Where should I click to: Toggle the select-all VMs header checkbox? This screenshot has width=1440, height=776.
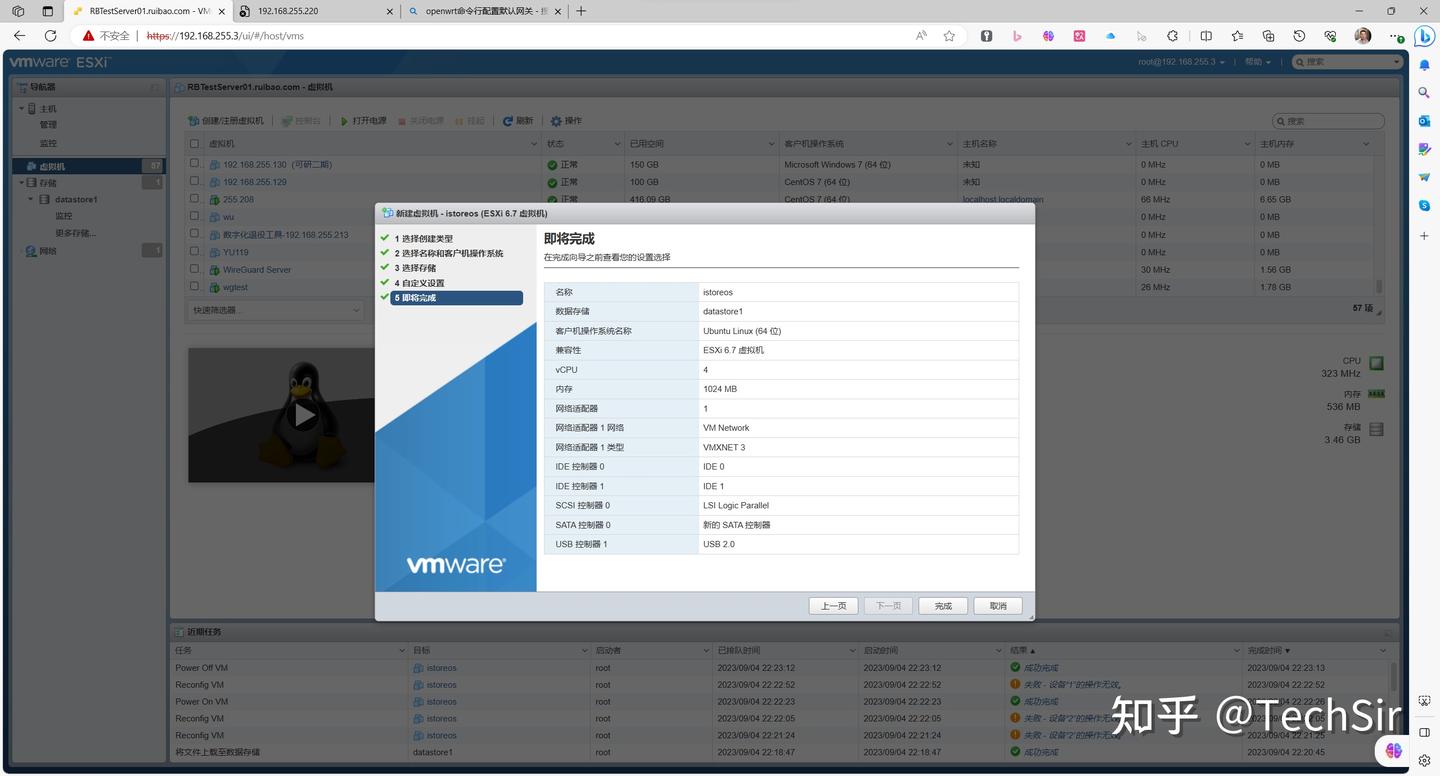(195, 144)
